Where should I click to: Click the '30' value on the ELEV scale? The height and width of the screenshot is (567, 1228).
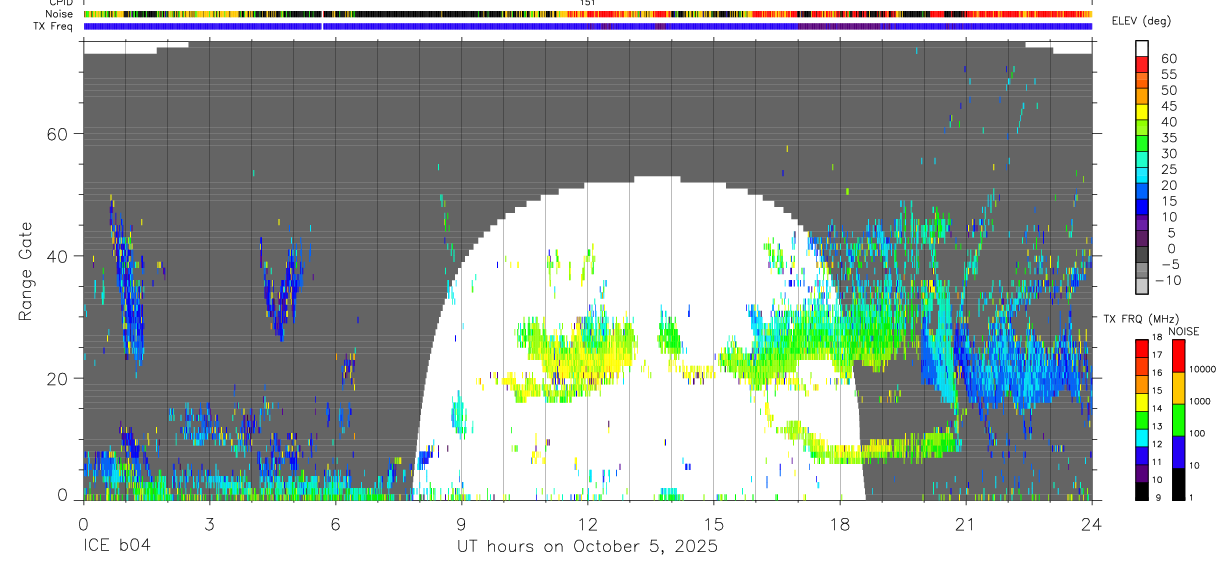(1168, 154)
